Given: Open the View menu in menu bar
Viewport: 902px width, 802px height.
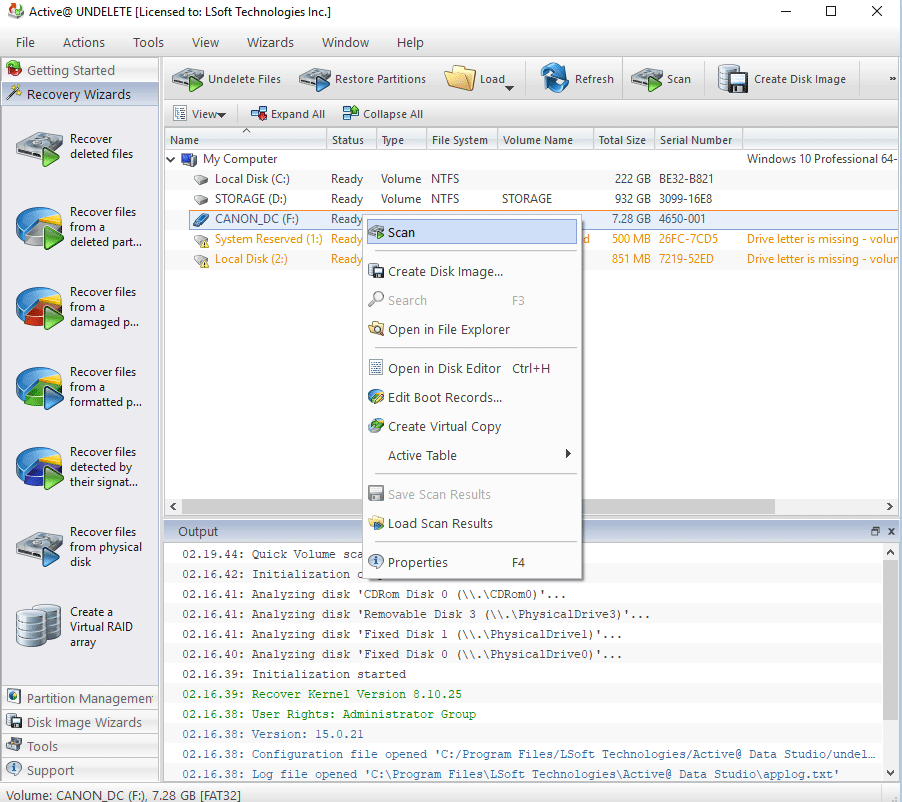Looking at the screenshot, I should 205,43.
